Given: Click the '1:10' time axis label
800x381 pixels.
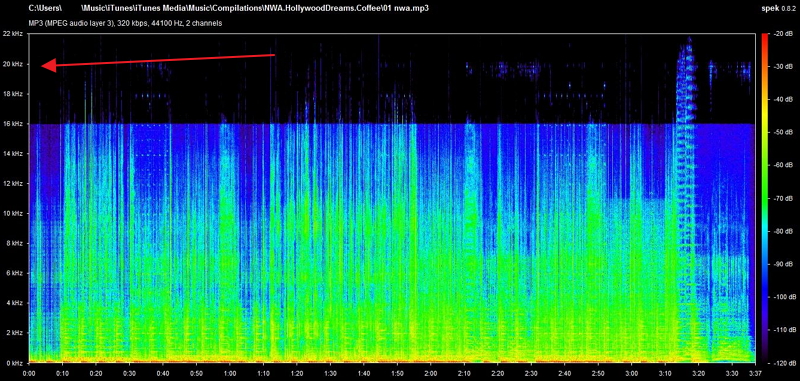Looking at the screenshot, I should pos(264,372).
